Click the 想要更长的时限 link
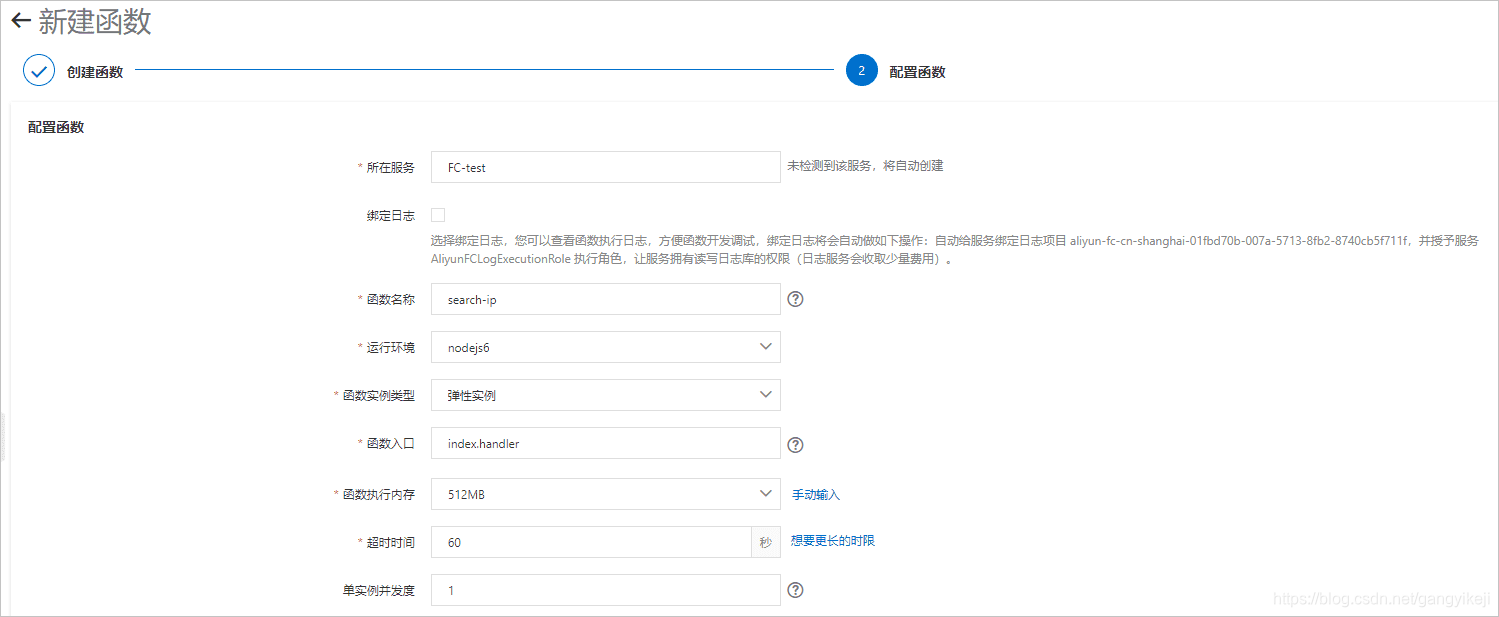Screen dimensions: 1499x617 [834, 541]
